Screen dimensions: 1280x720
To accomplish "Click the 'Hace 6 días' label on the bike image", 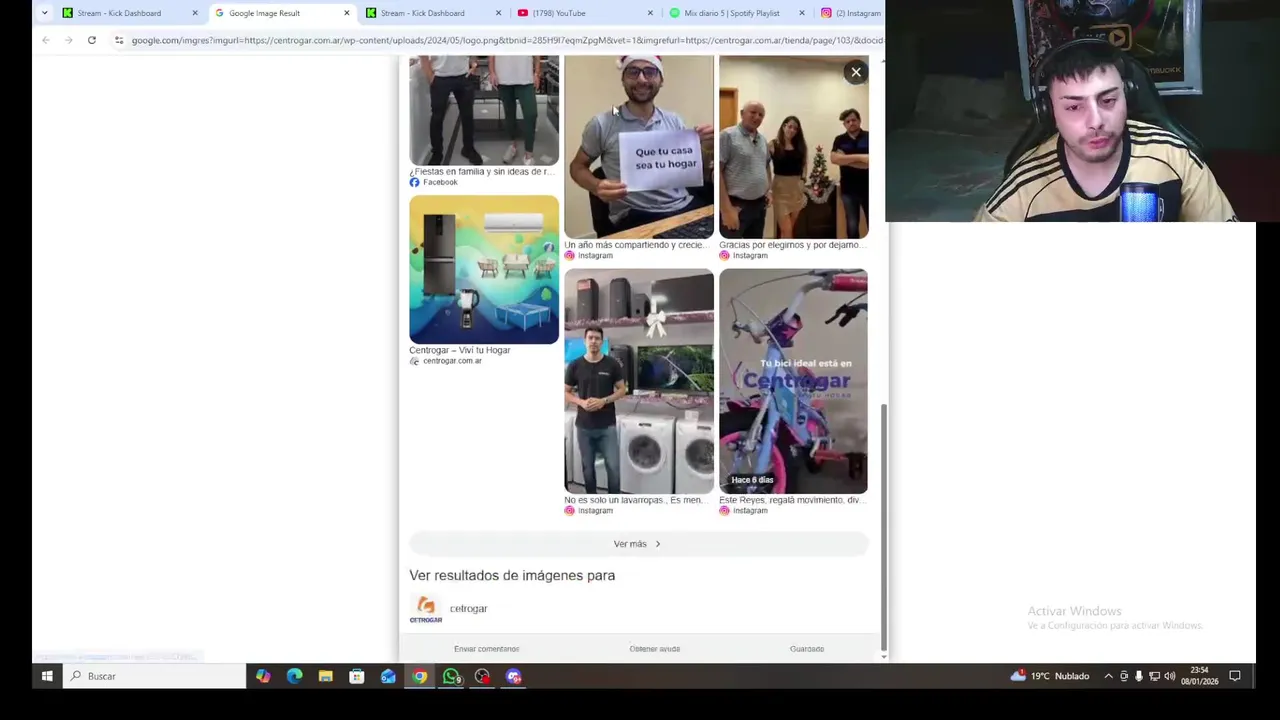I will 752,480.
